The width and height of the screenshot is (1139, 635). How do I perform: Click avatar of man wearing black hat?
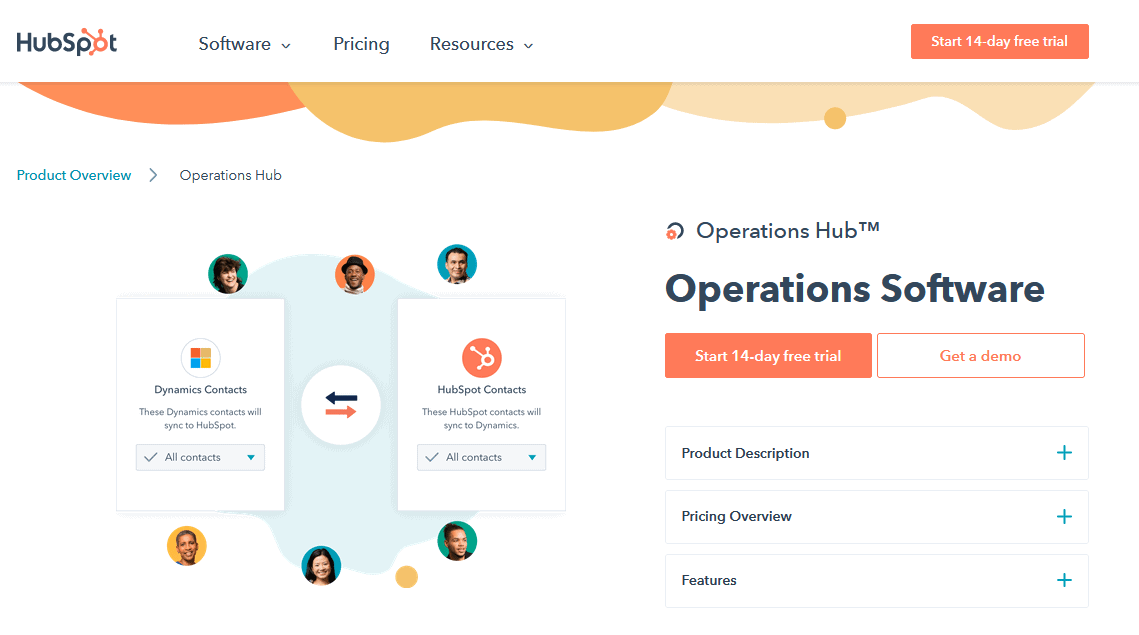(x=354, y=275)
